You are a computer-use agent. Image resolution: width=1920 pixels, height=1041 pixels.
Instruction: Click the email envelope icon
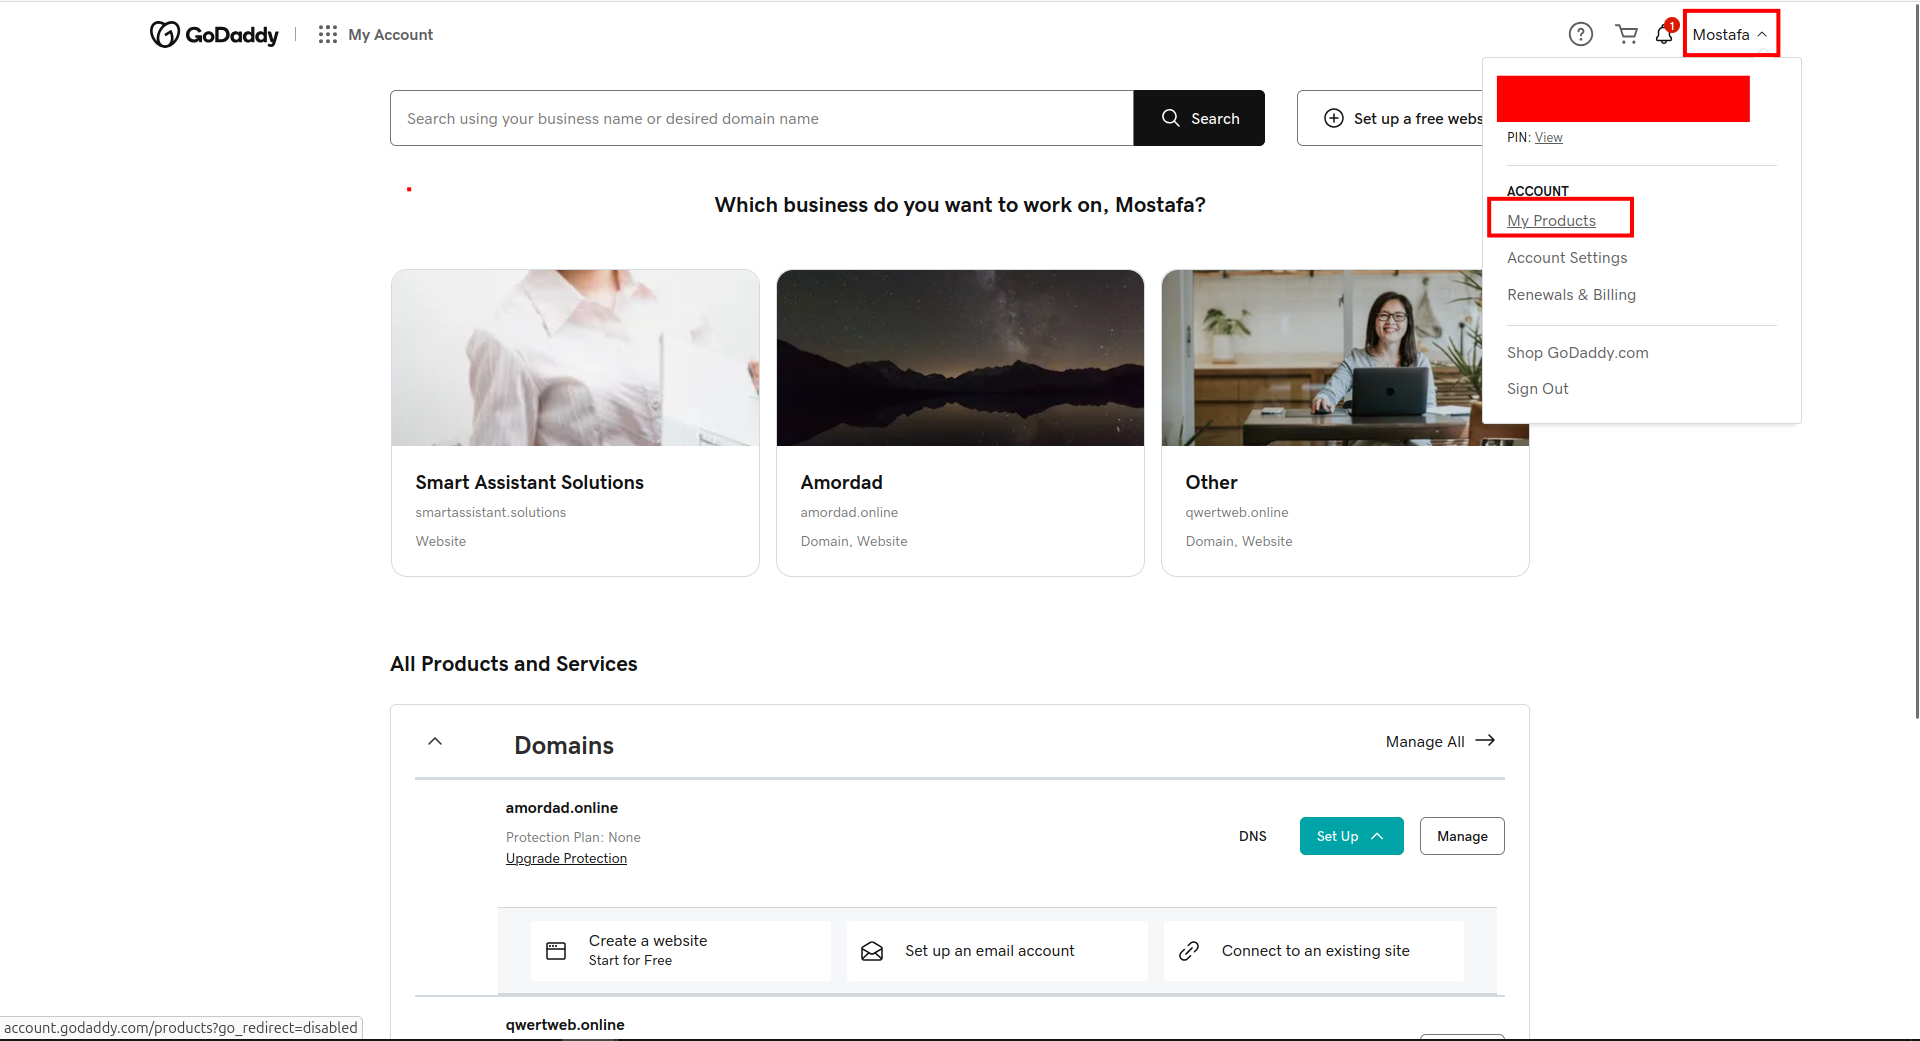(x=872, y=951)
